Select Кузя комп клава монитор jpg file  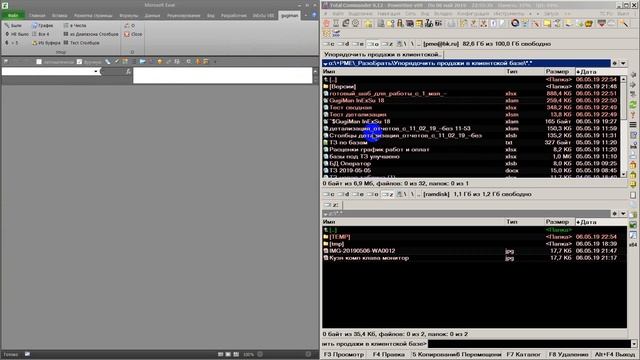(474, 258)
